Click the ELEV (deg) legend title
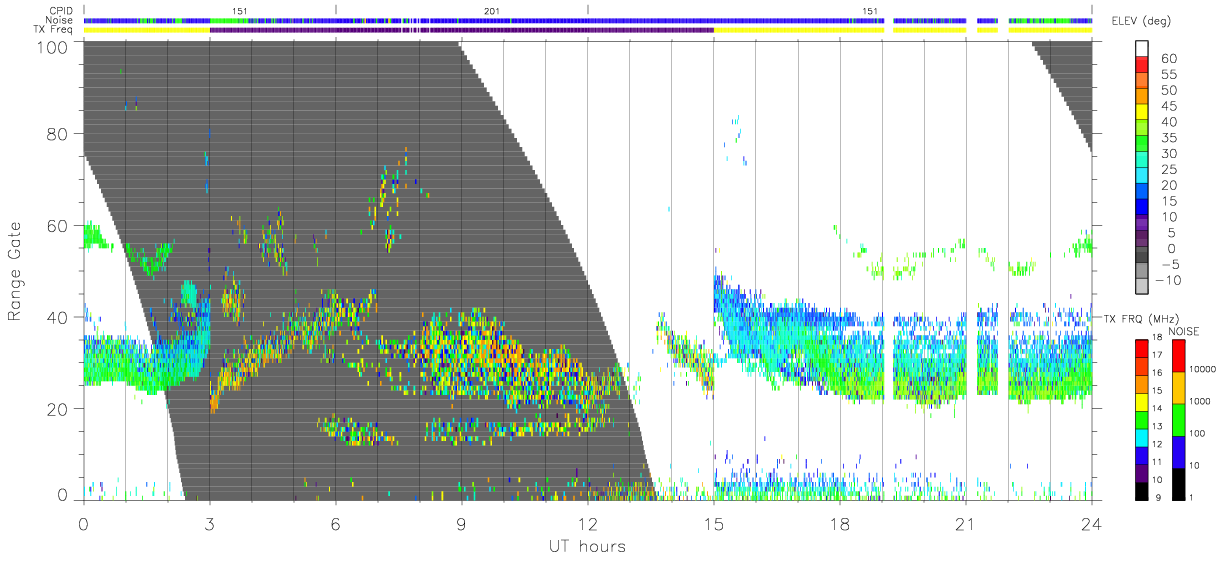Screen dimensions: 1228x567 [1141, 22]
